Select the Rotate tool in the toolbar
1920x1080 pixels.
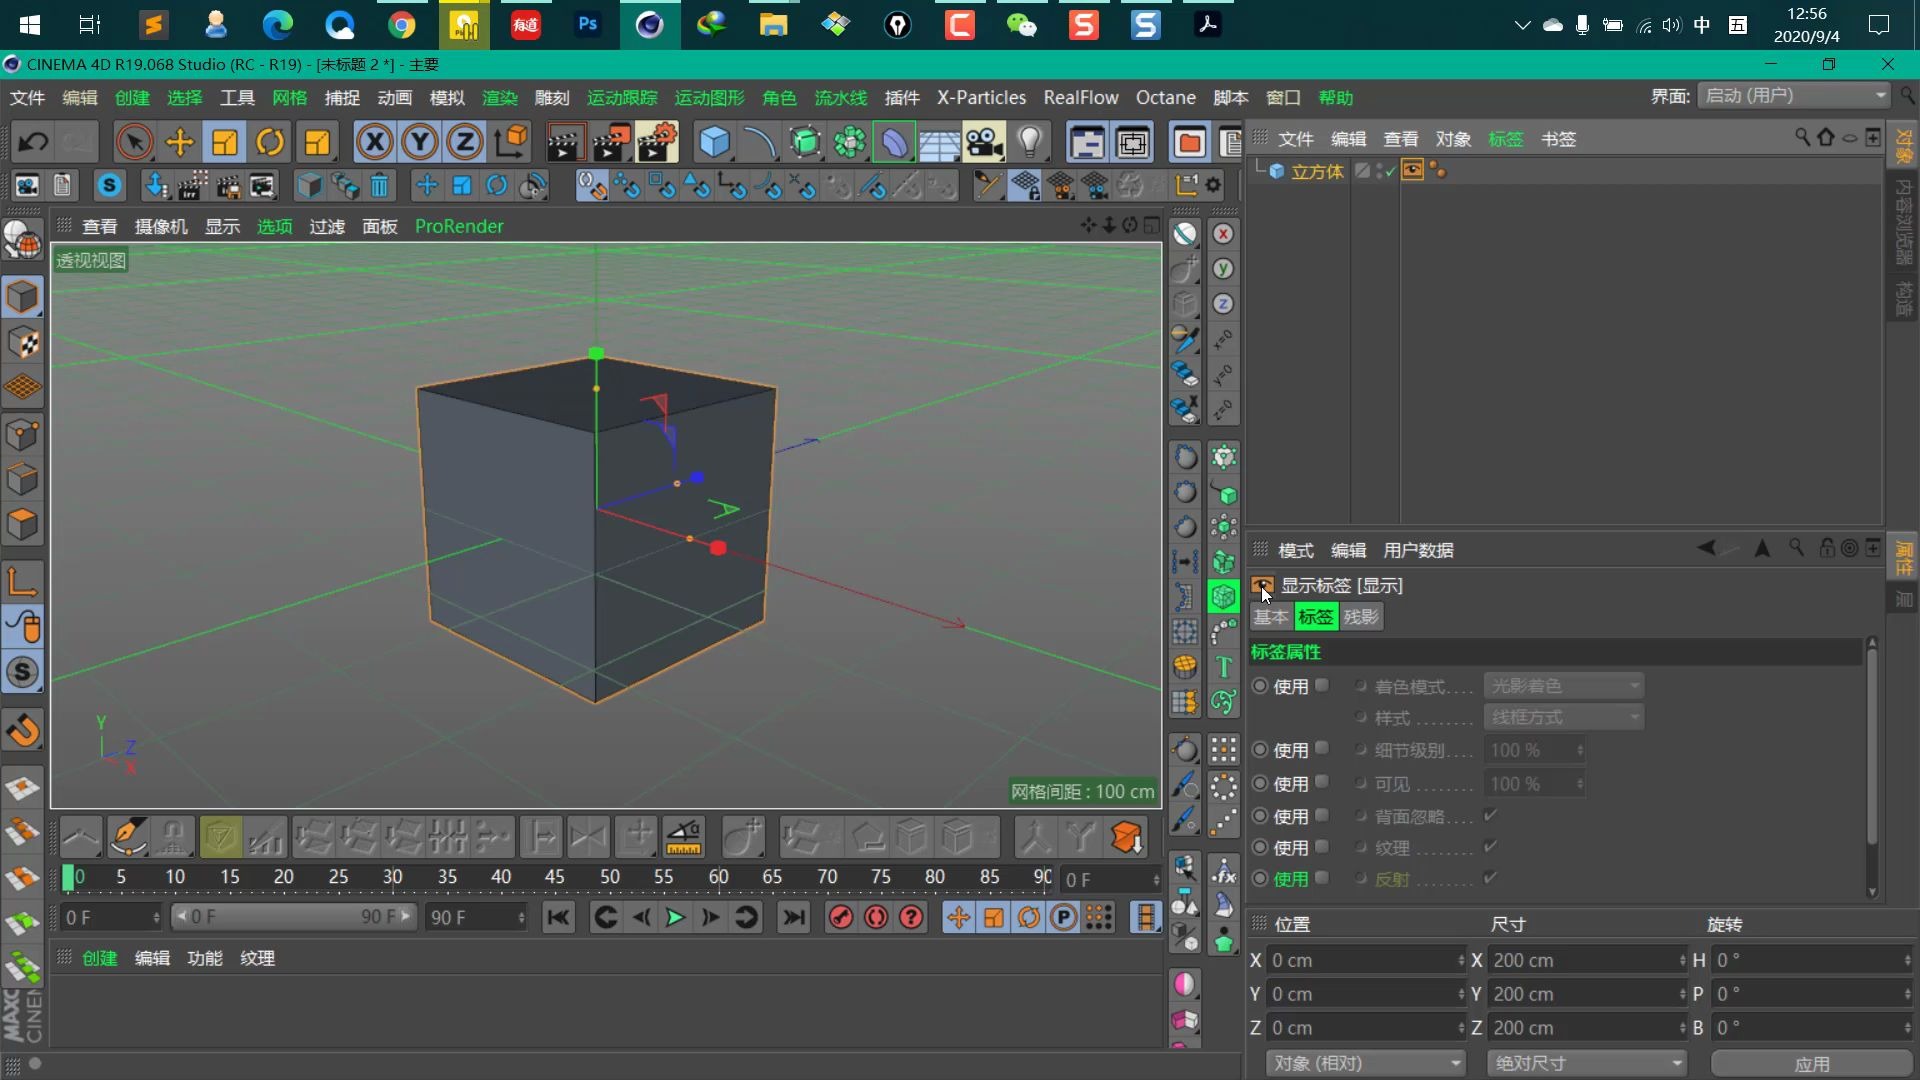[x=270, y=141]
